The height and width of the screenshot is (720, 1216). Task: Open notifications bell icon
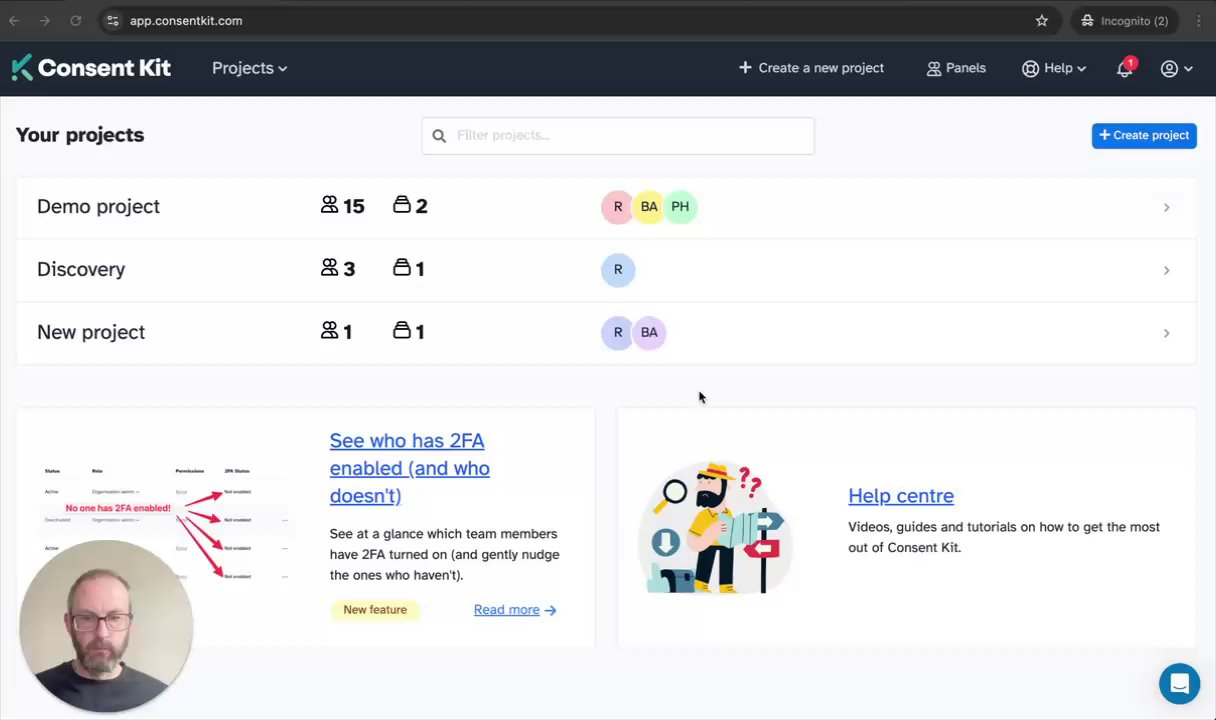[x=1125, y=68]
